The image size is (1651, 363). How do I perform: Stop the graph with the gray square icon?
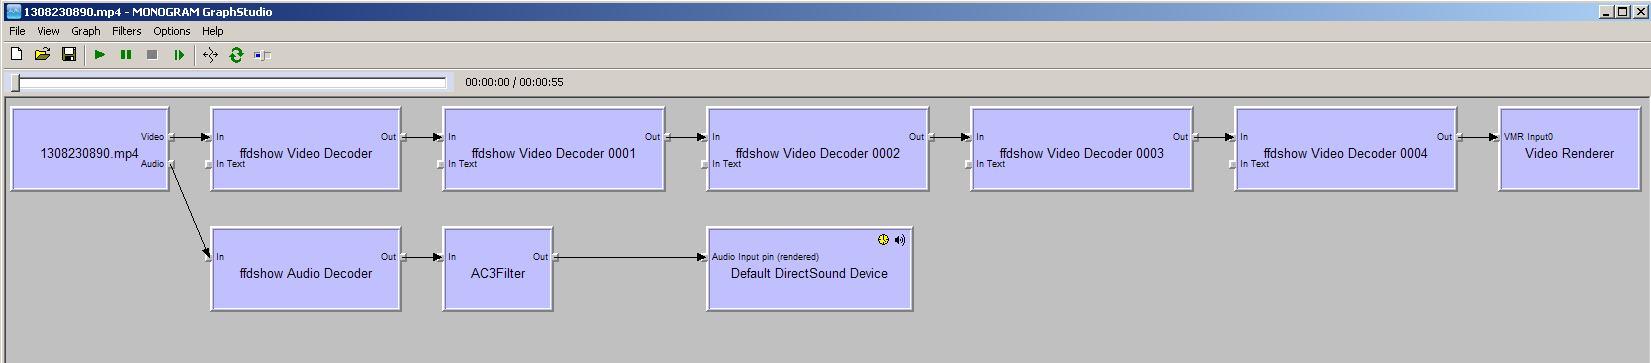pyautogui.click(x=152, y=55)
